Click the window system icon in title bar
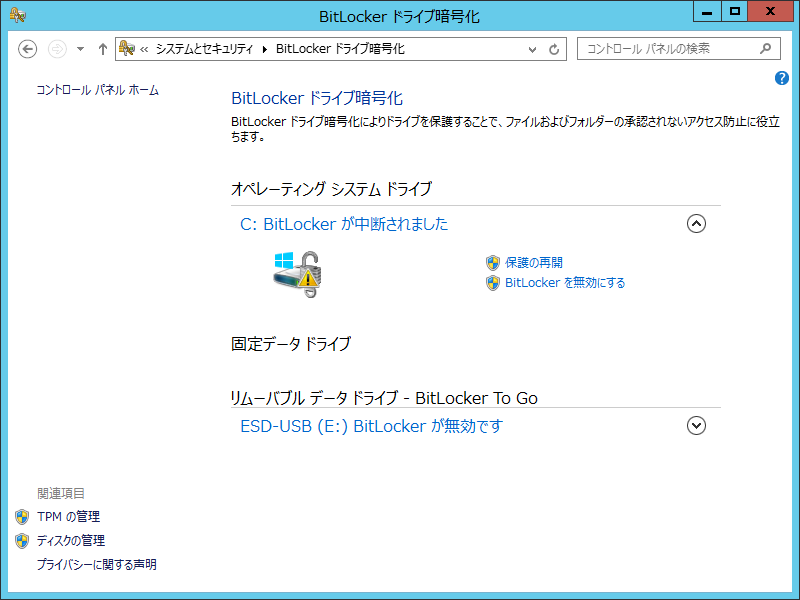This screenshot has height=600, width=800. coord(18,15)
